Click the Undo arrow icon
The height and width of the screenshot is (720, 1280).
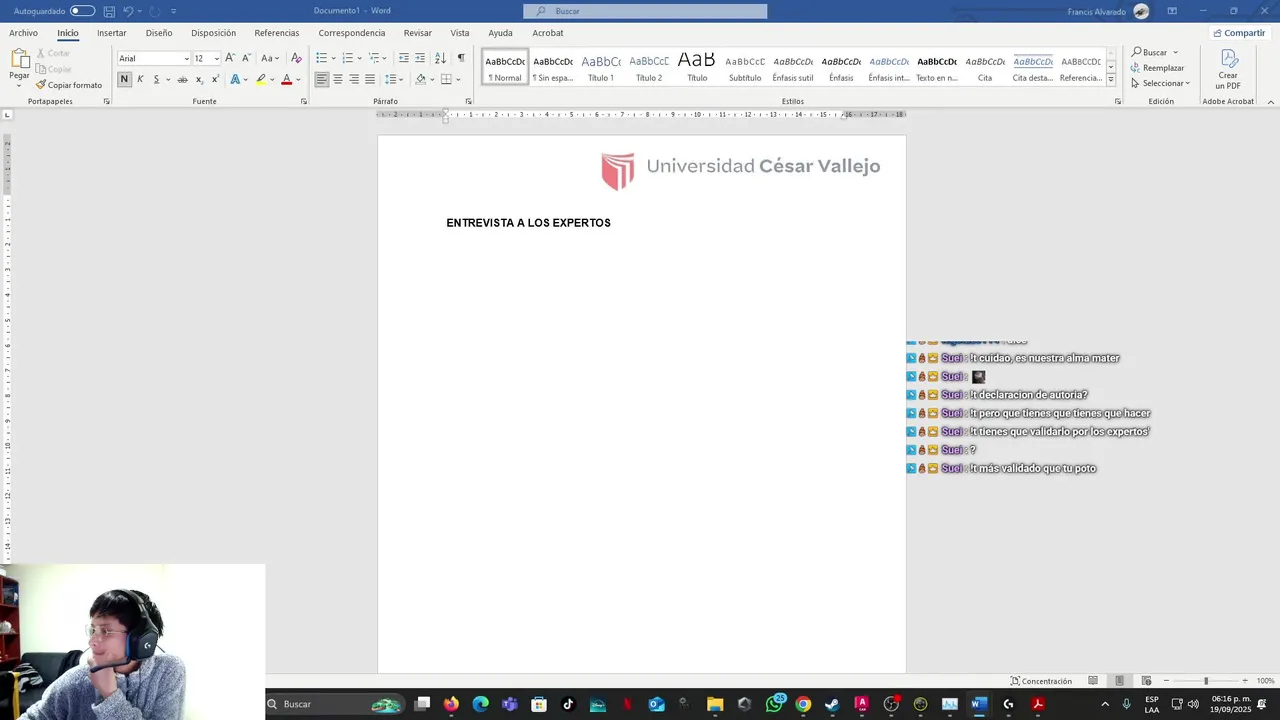128,11
